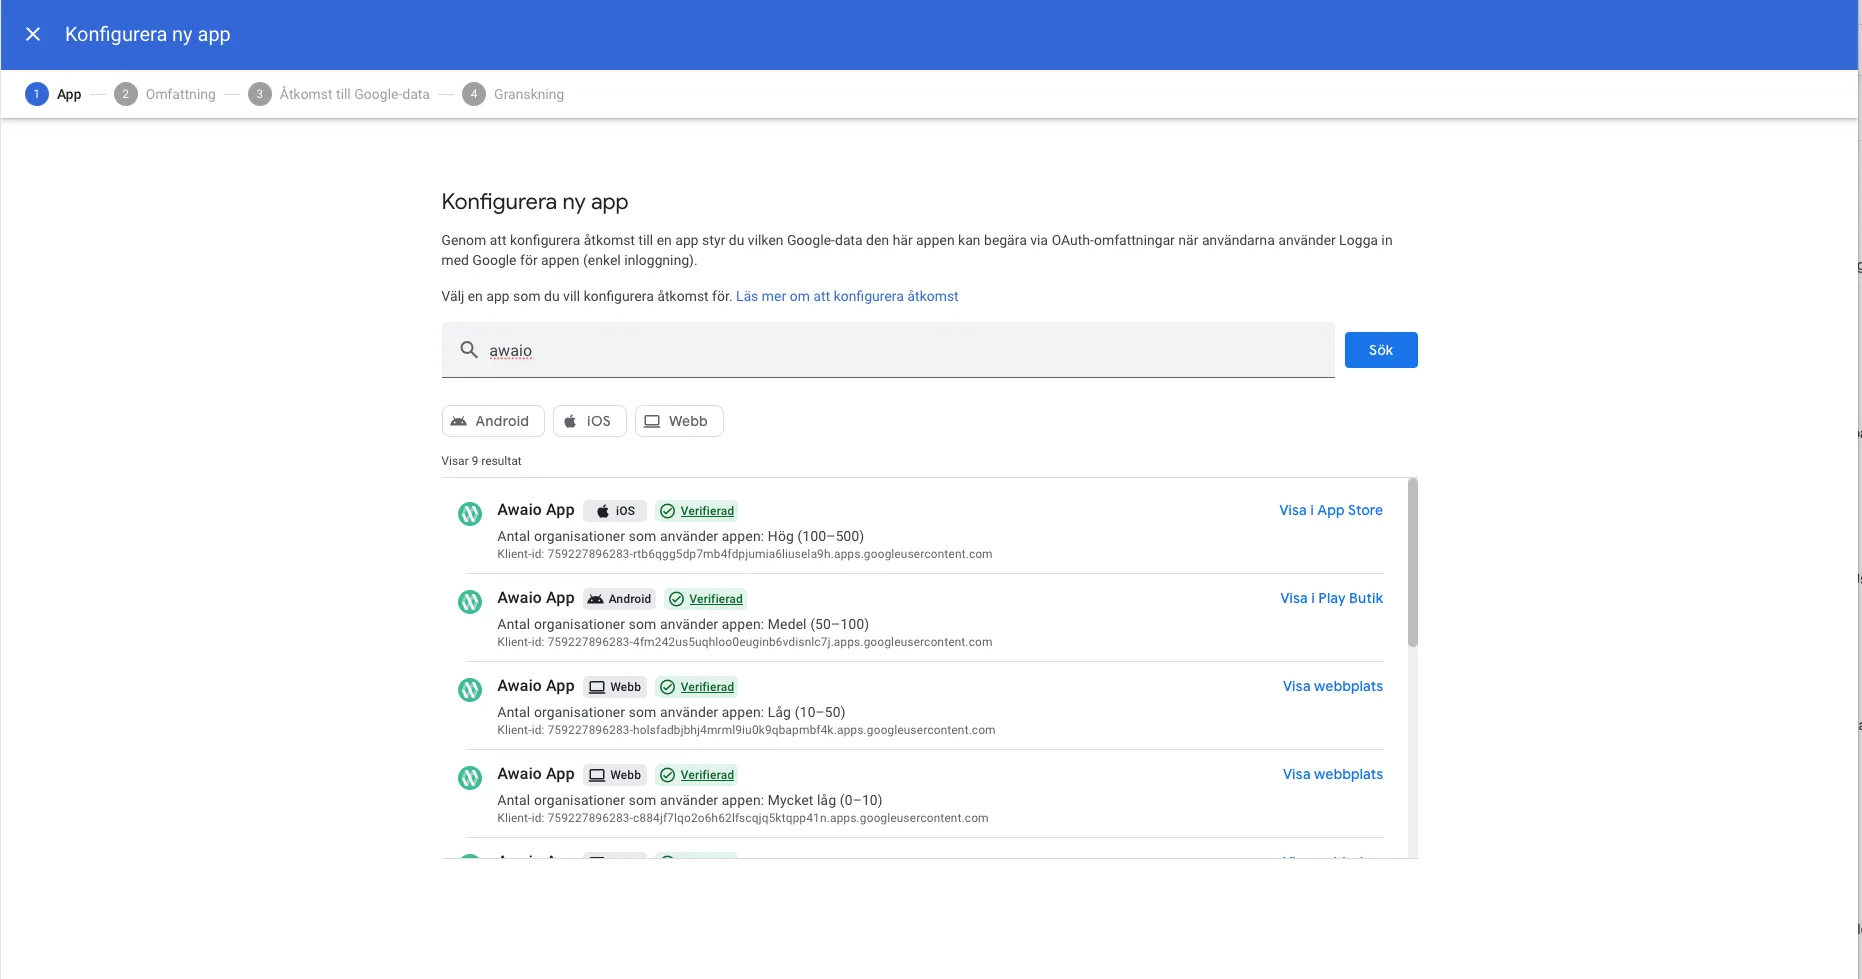Click the magnifier icon in search field
Viewport: 1862px width, 979px height.
[x=468, y=350]
